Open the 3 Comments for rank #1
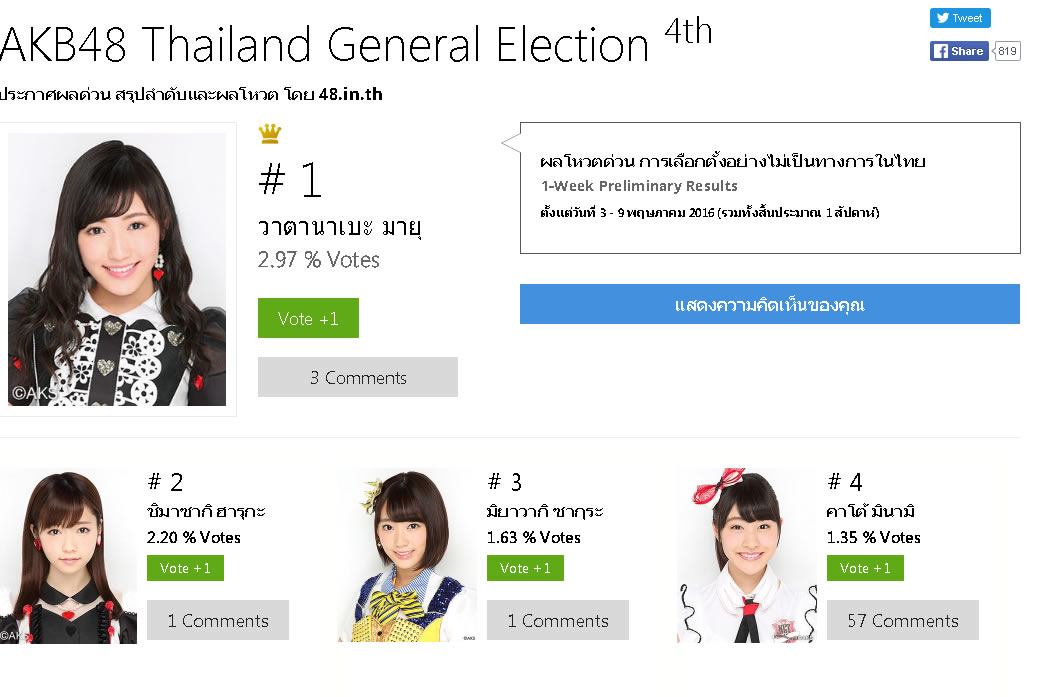The image size is (1037, 697). tap(358, 377)
